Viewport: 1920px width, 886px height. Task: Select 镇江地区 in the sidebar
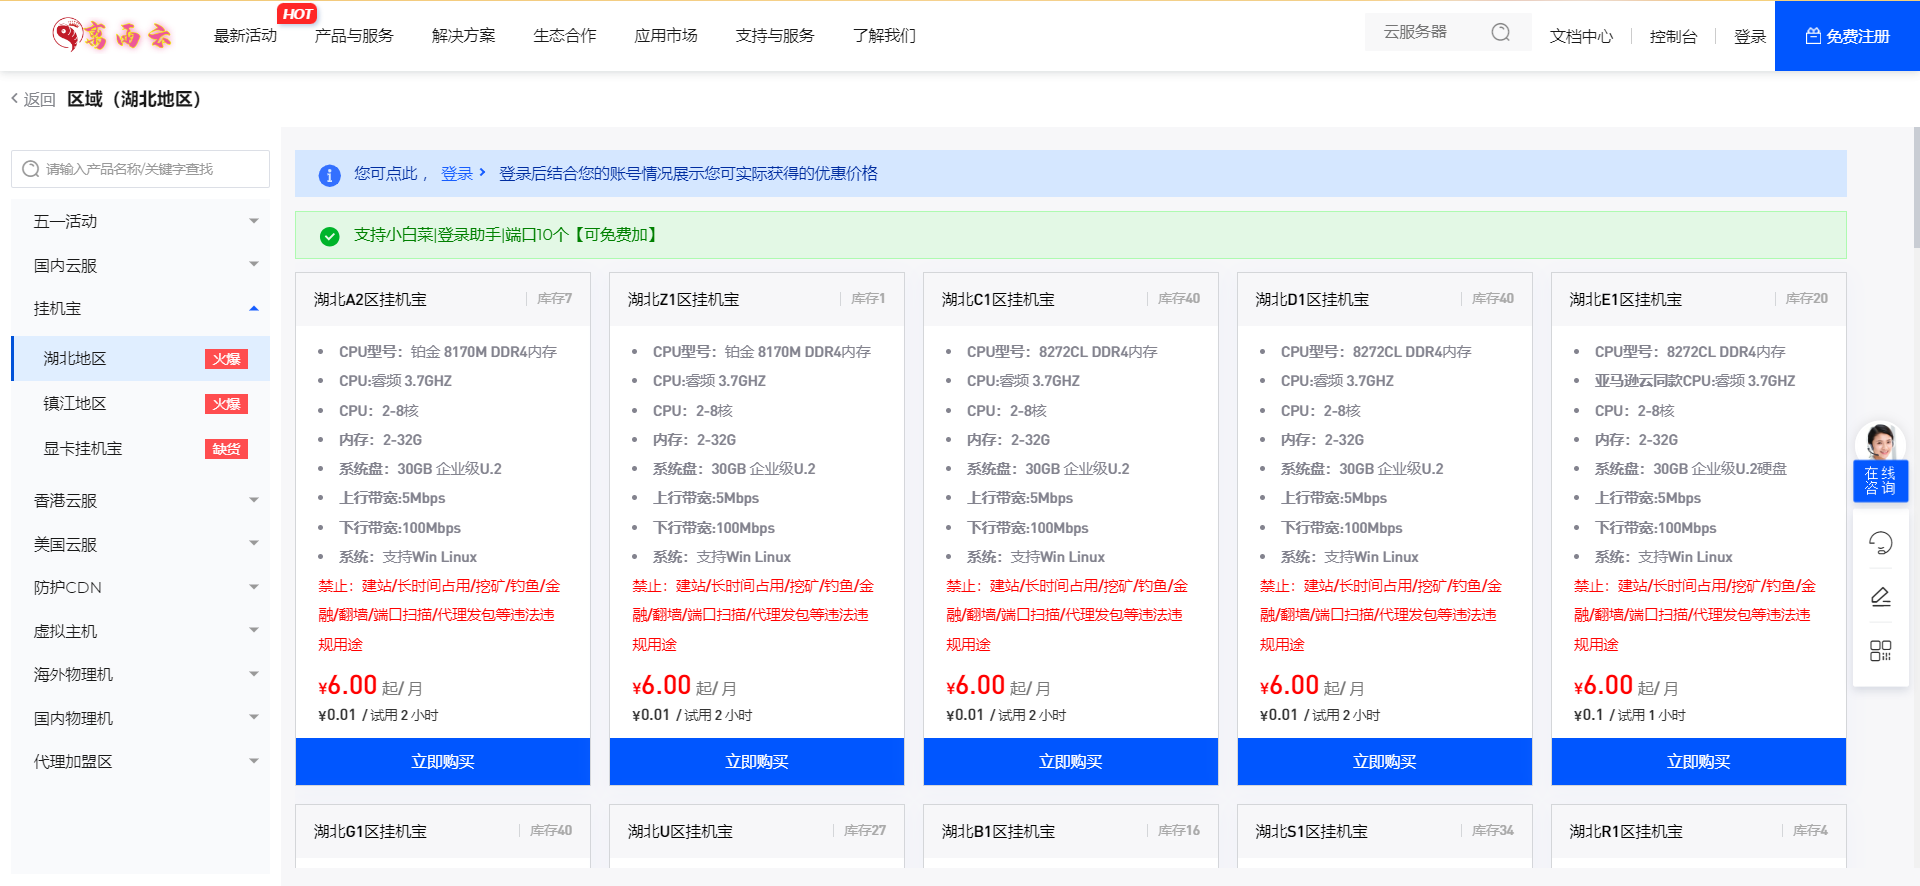click(x=75, y=404)
